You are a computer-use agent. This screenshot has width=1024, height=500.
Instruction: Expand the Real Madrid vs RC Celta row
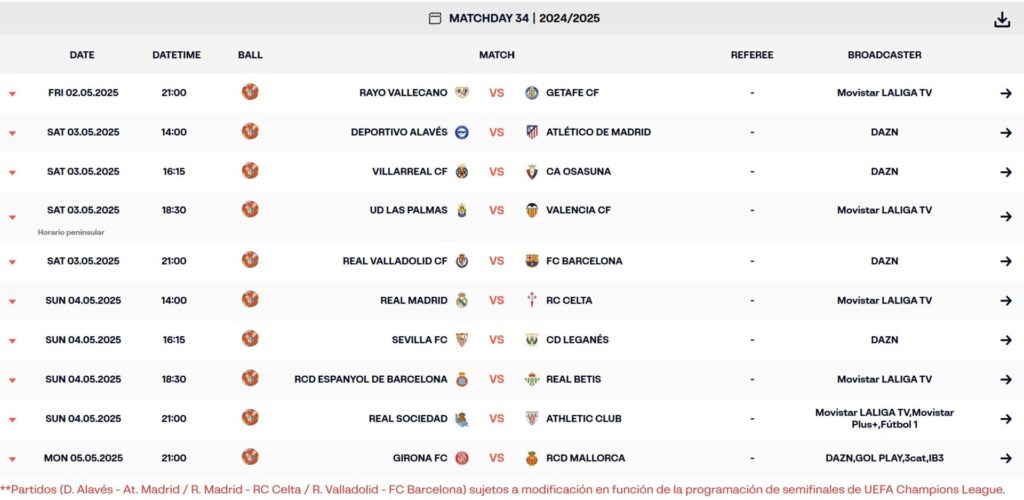[12, 301]
